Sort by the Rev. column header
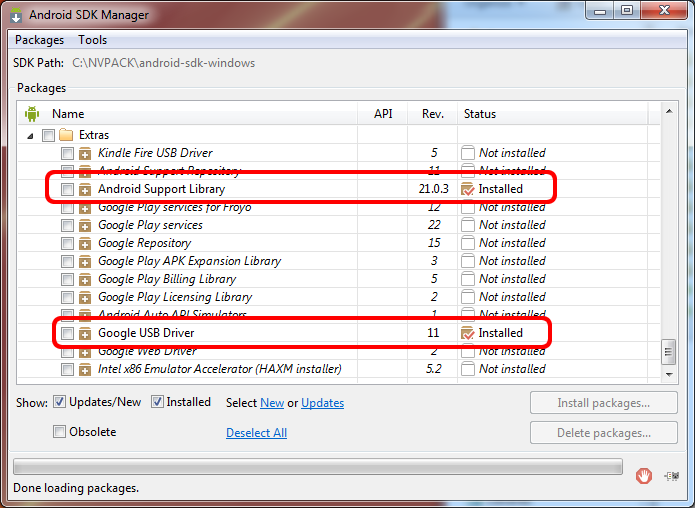The height and width of the screenshot is (508, 695). click(433, 114)
